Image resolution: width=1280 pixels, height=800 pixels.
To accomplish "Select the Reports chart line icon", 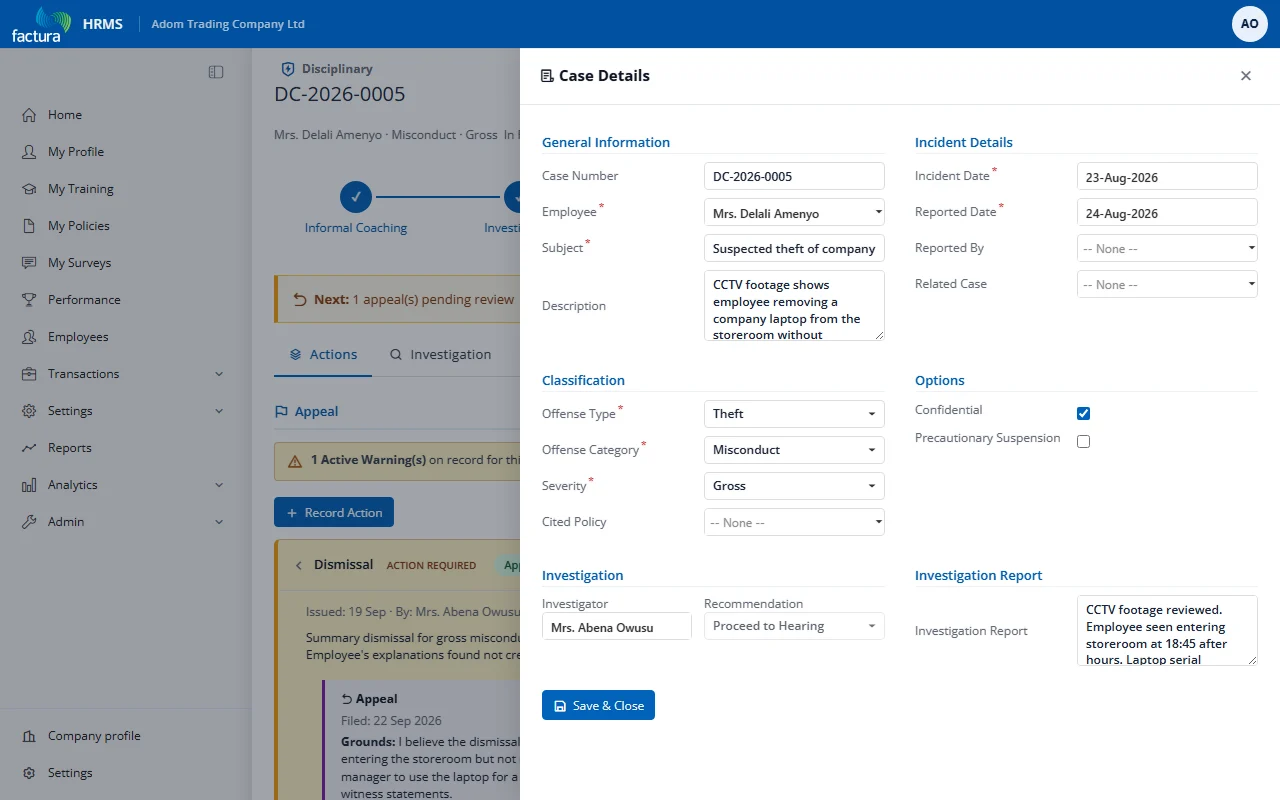I will (x=29, y=448).
